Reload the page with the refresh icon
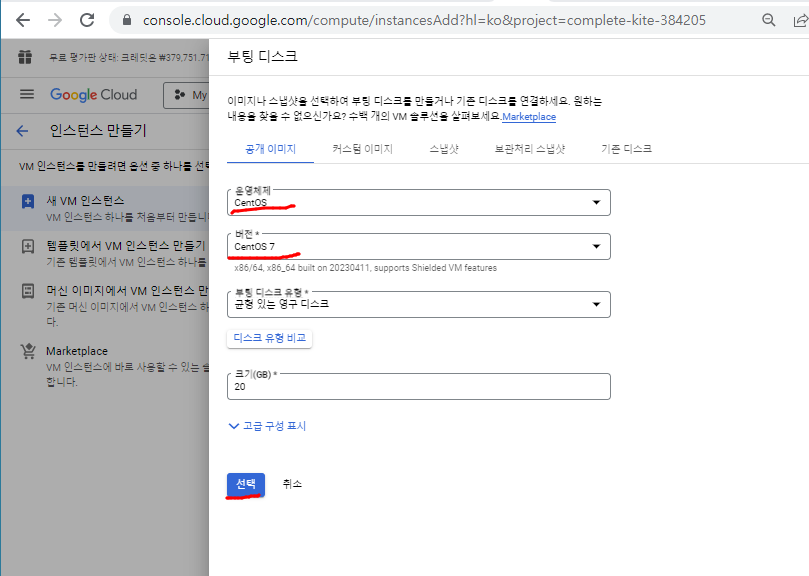Screen dimensions: 809x576 point(87,20)
